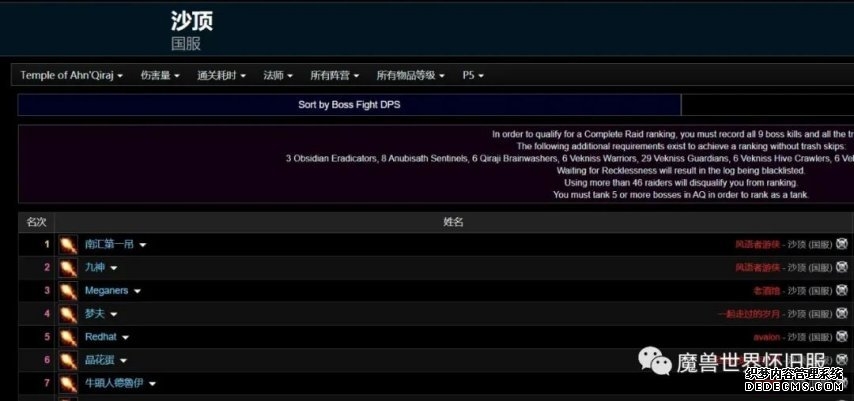Click the 名次 rank column header
Screen dimensions: 854x401
point(36,221)
